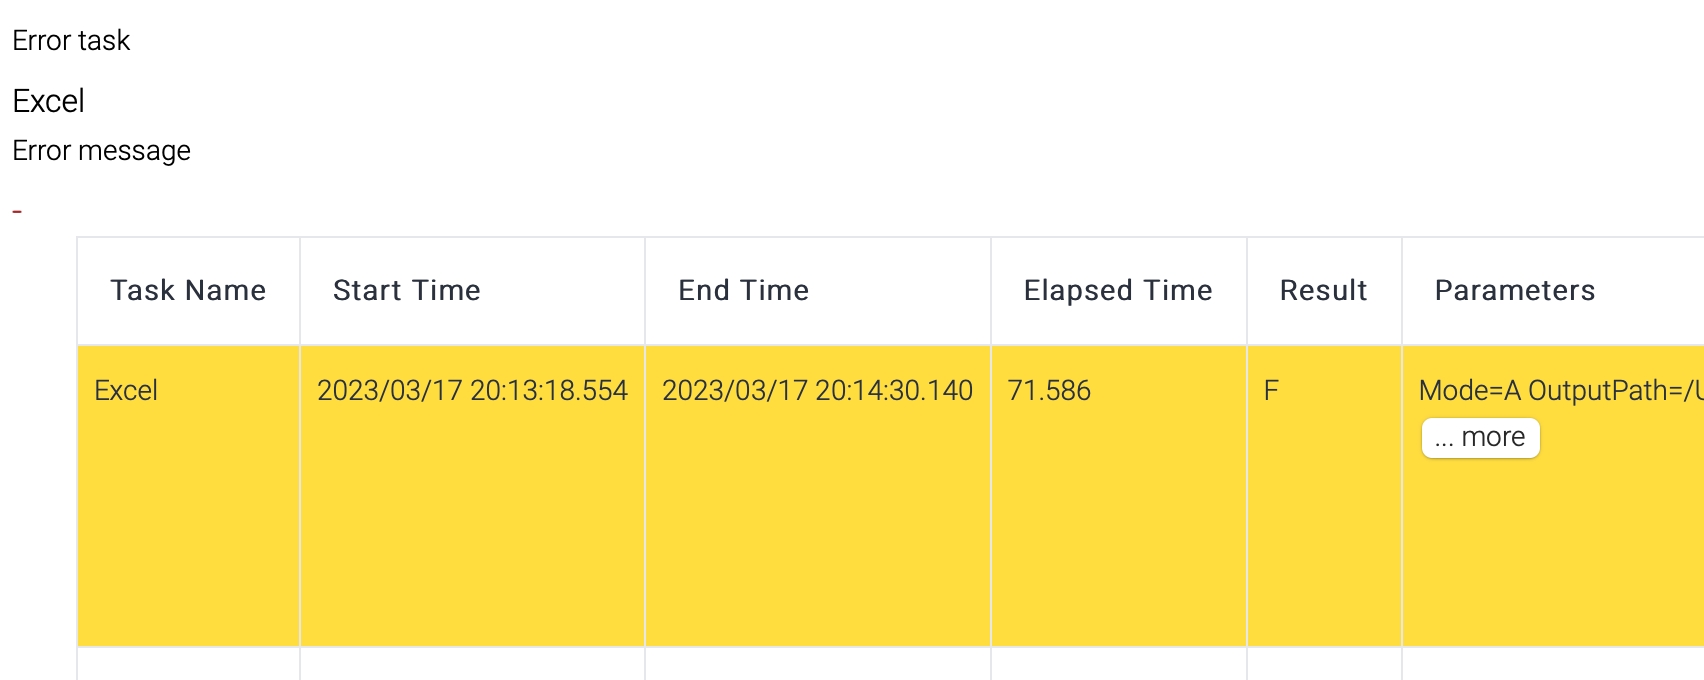The height and width of the screenshot is (680, 1704).
Task: Click the end time 20:14:30.140 cell
Action: coord(817,391)
